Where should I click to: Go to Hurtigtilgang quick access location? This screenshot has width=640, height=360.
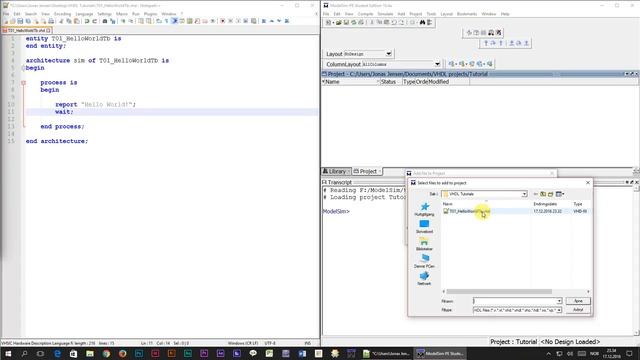pyautogui.click(x=424, y=209)
